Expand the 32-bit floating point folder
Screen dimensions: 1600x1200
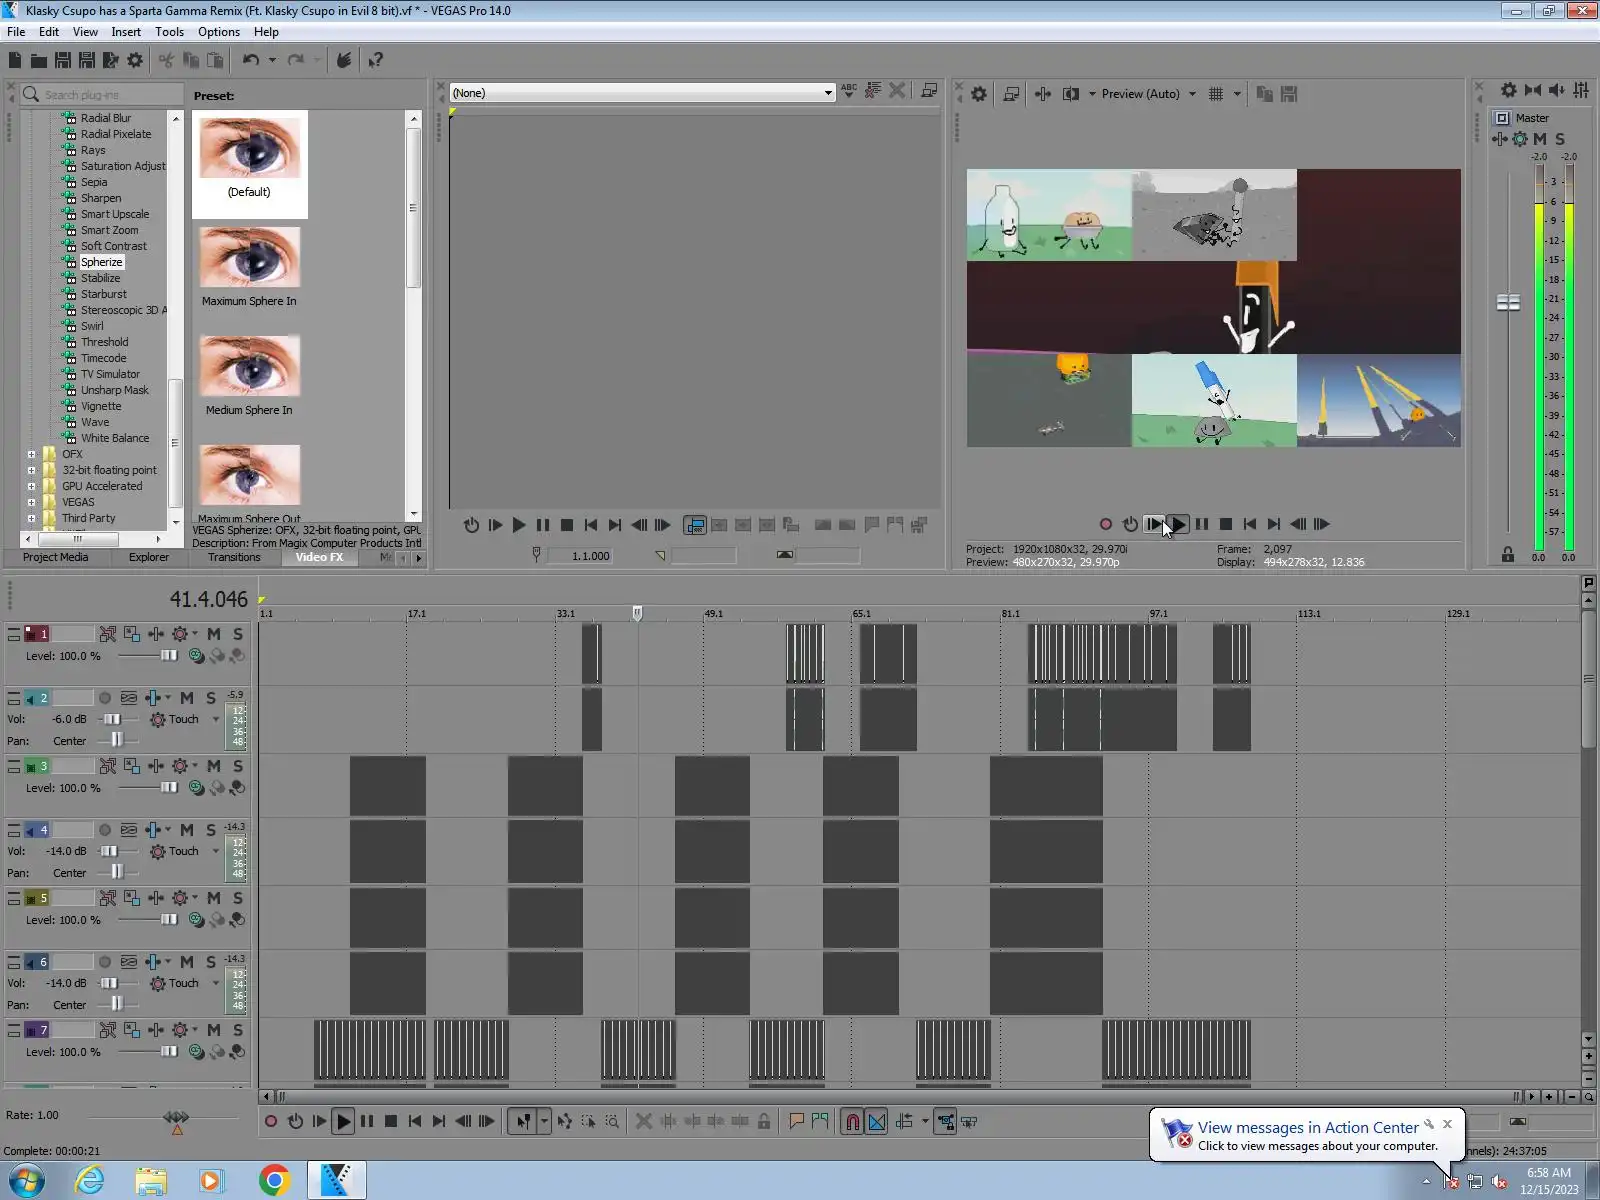[31, 470]
